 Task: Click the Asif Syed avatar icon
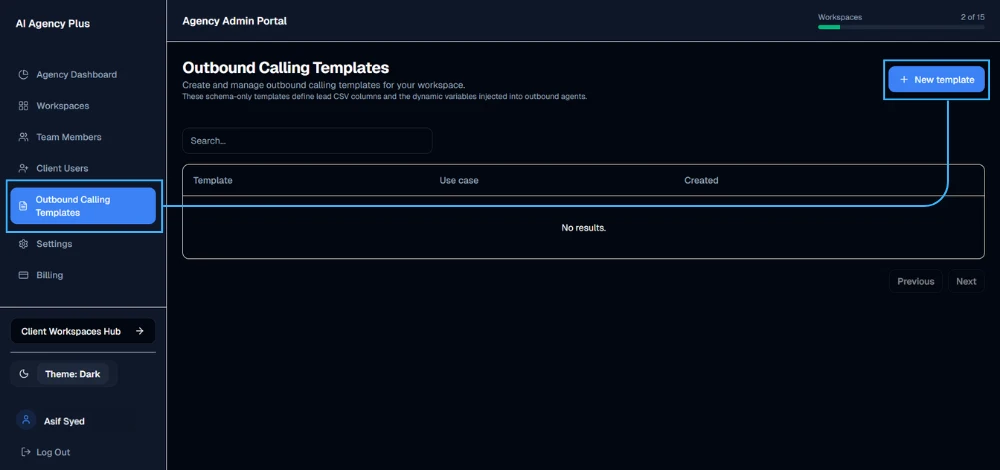tap(26, 420)
